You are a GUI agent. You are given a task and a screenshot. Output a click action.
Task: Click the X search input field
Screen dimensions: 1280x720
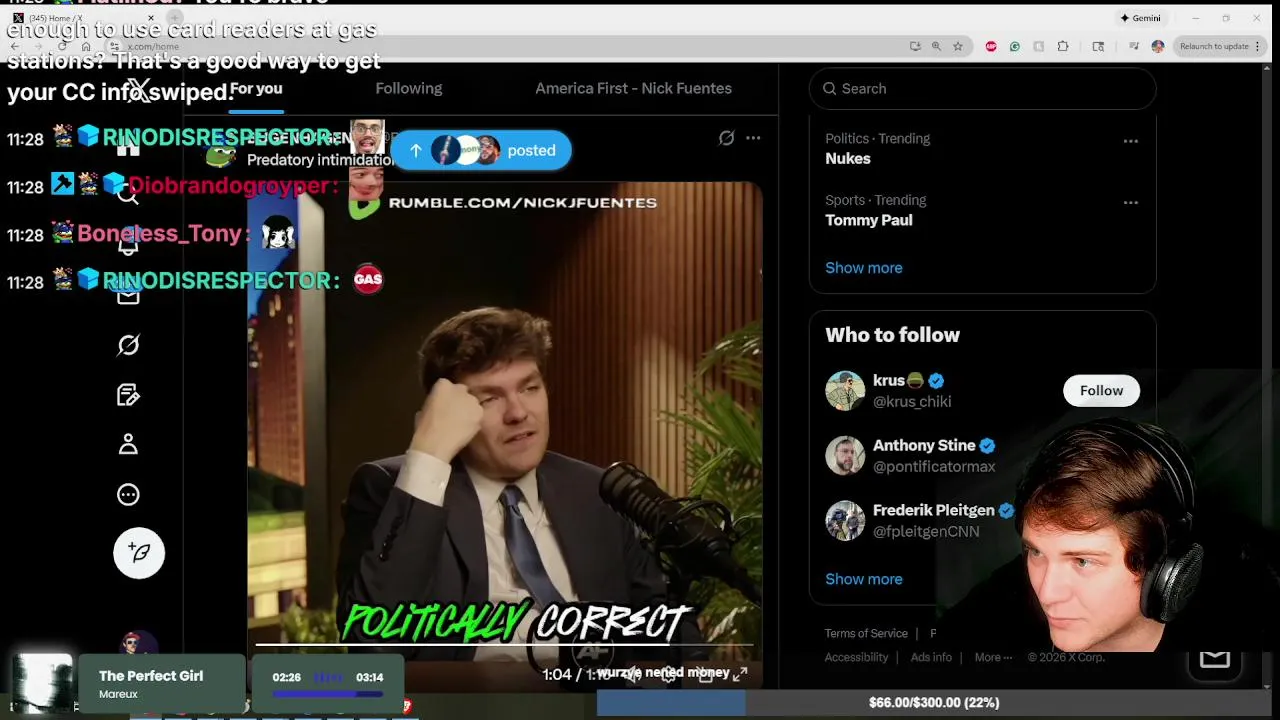983,88
